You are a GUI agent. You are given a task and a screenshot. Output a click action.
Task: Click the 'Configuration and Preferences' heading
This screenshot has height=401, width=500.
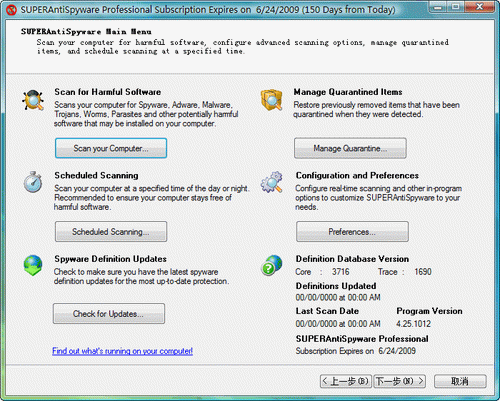pyautogui.click(x=357, y=175)
